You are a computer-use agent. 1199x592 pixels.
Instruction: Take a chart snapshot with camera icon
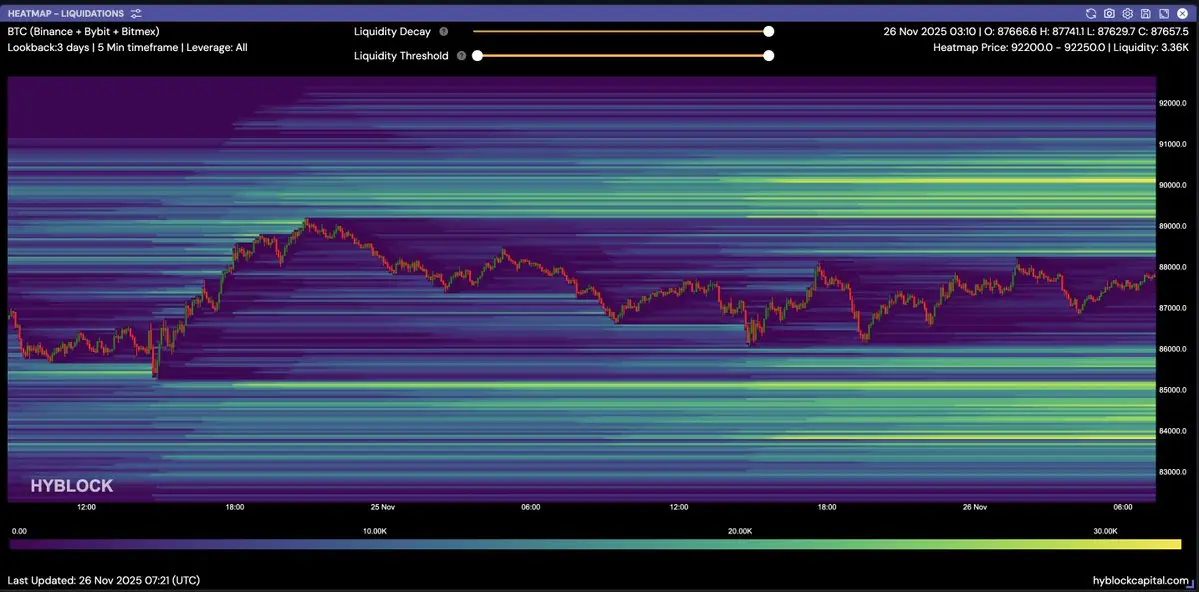coord(1109,14)
